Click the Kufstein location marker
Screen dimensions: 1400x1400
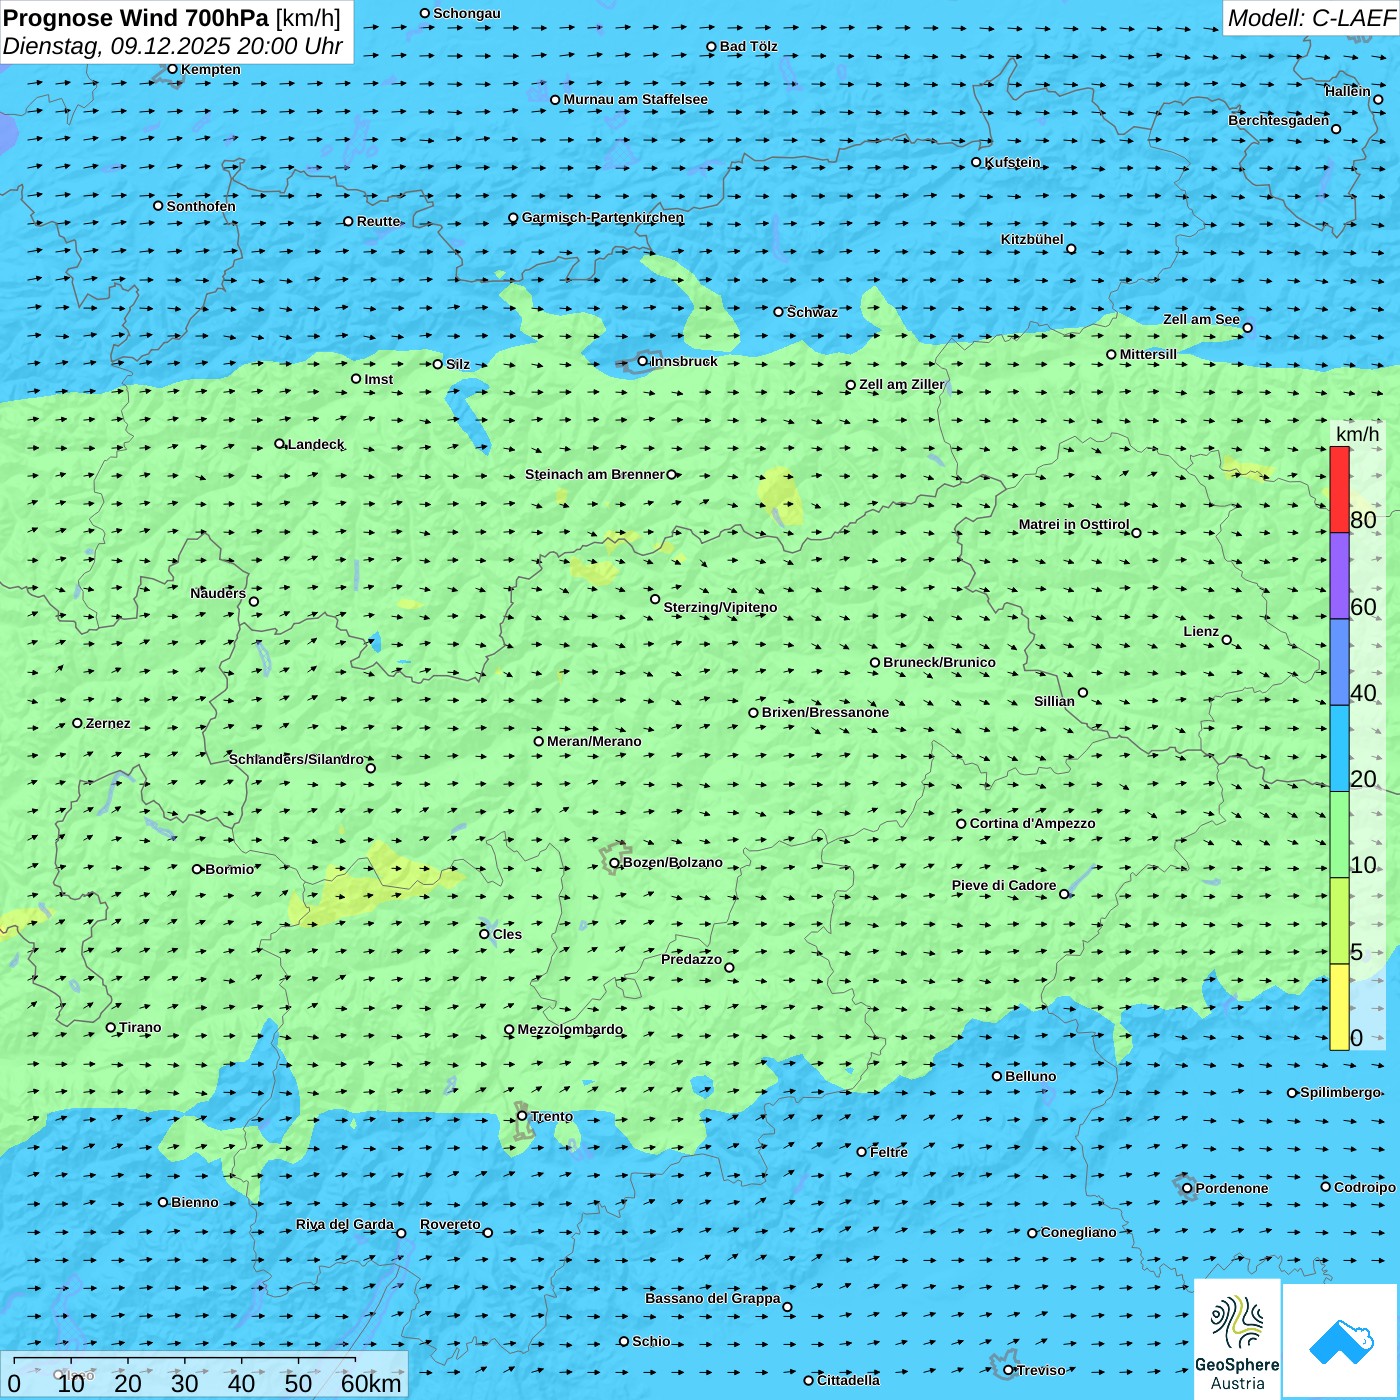977,162
